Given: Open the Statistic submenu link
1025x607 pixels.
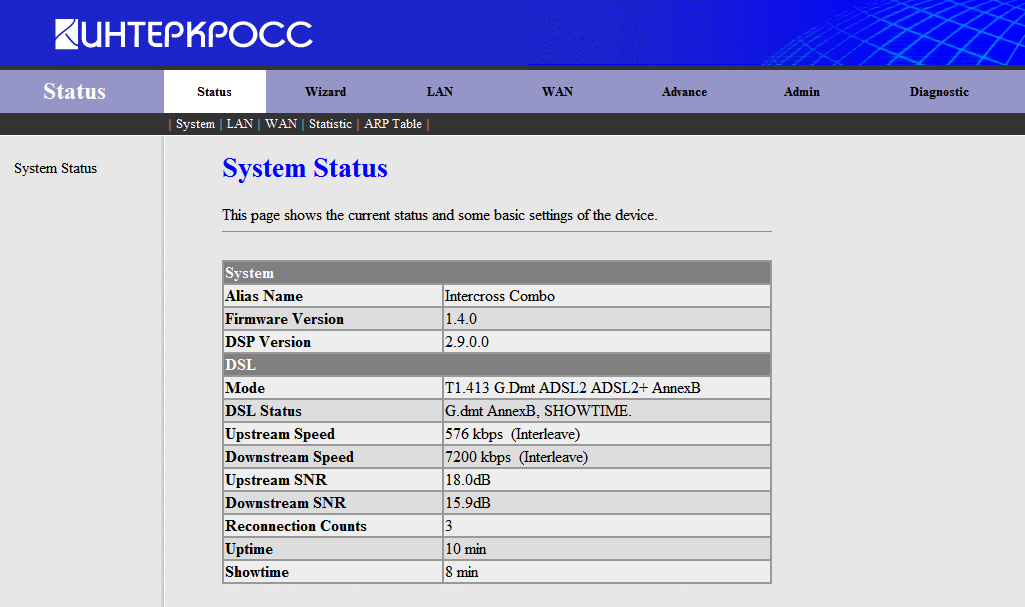Looking at the screenshot, I should pos(330,124).
